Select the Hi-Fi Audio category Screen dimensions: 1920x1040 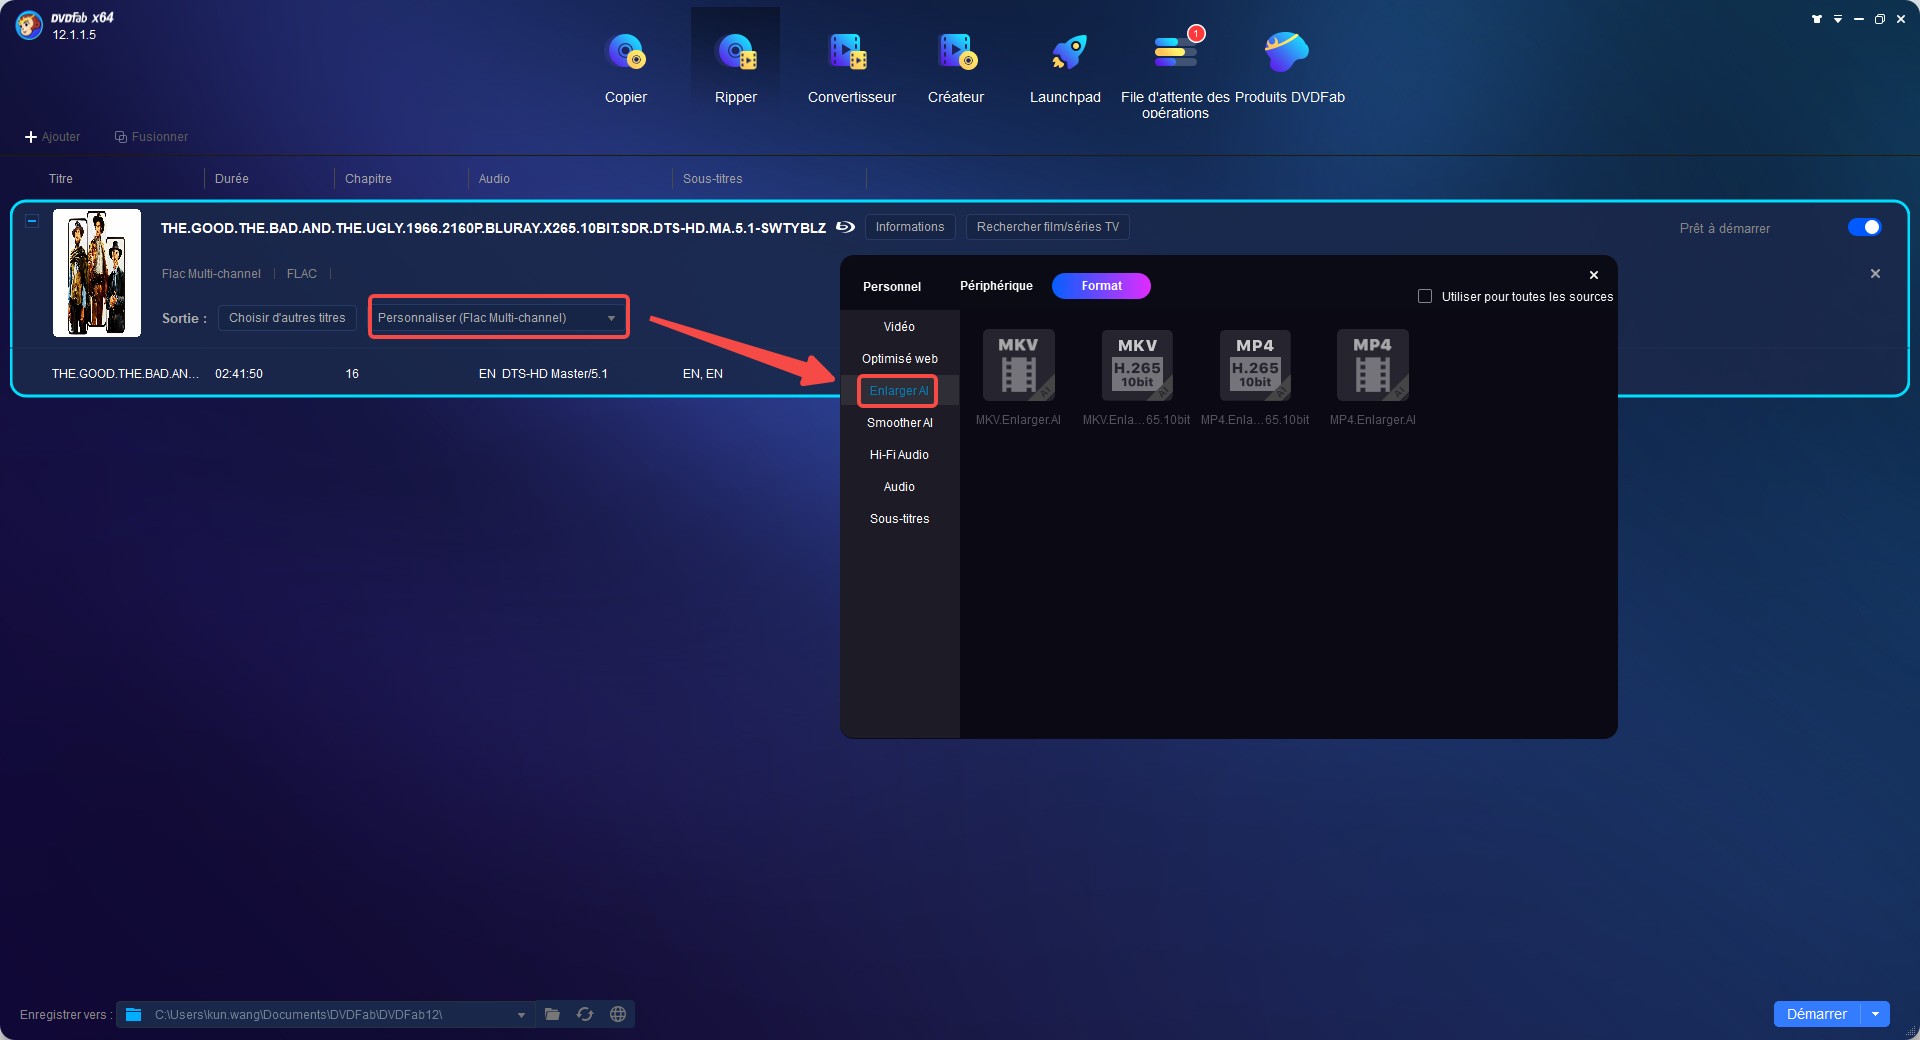tap(899, 455)
